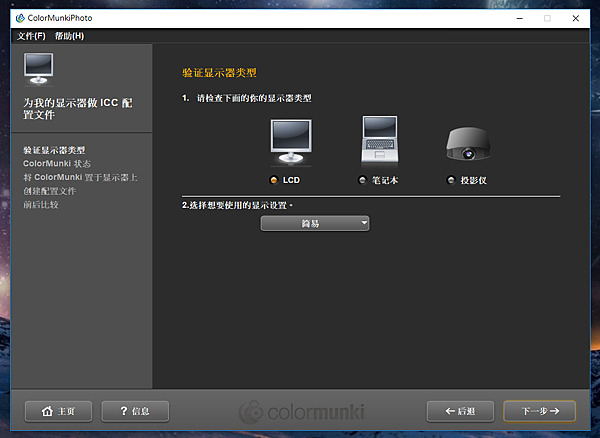Click the ColorMunkiPhoto title bar app icon
This screenshot has width=600, height=438.
point(20,18)
